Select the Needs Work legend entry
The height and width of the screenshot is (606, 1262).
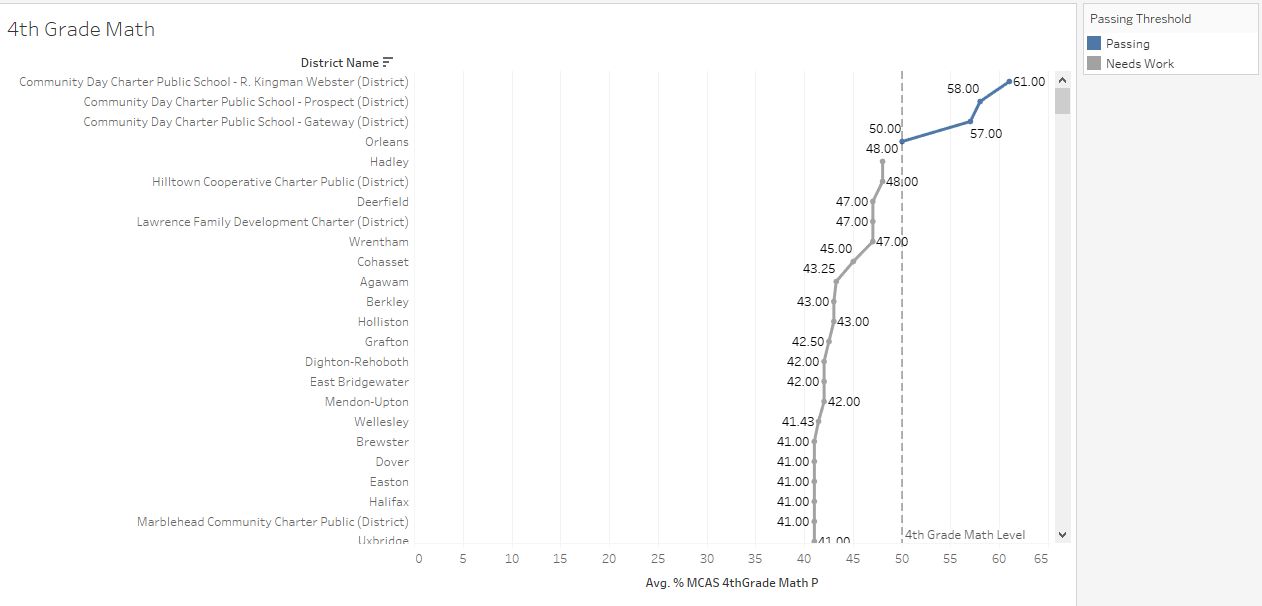1134,63
